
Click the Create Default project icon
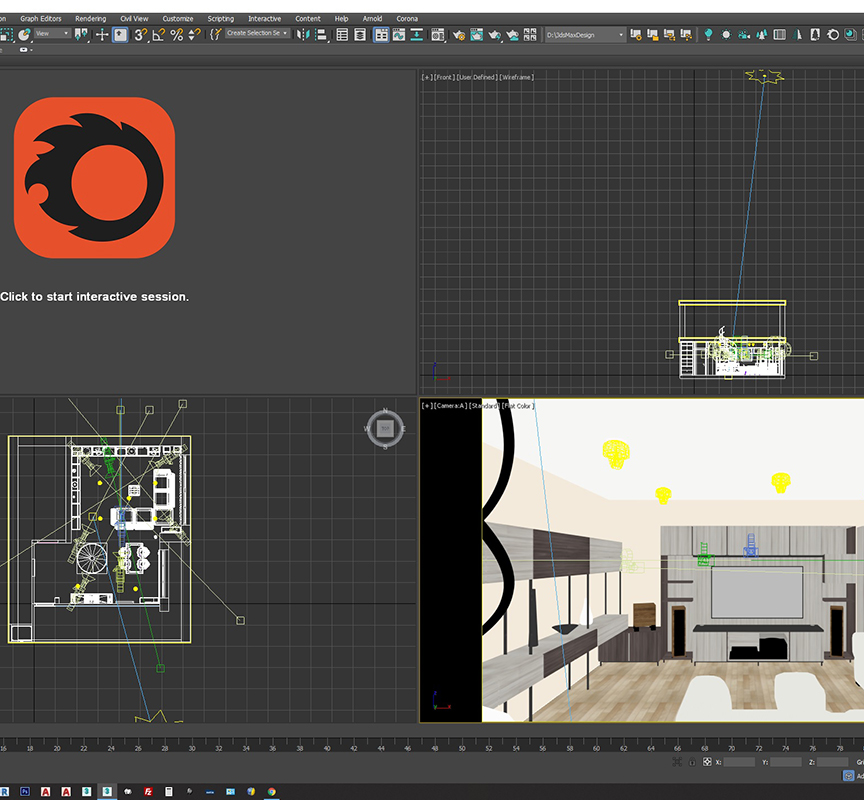click(x=669, y=35)
